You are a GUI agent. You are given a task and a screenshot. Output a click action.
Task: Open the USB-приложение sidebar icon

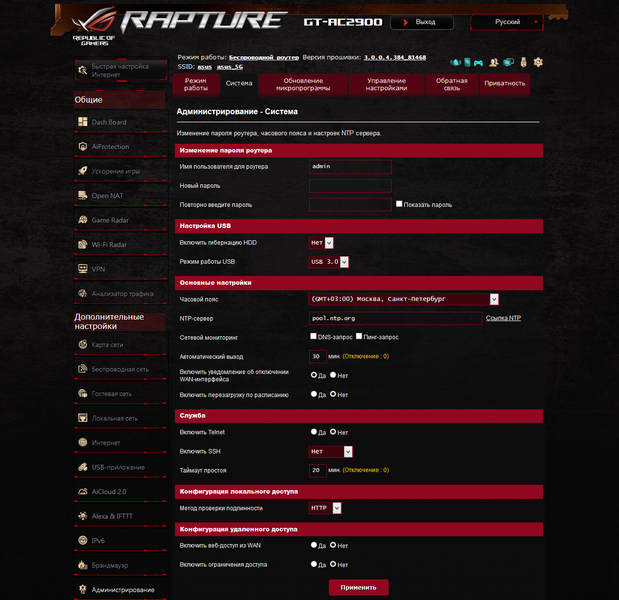[83, 467]
